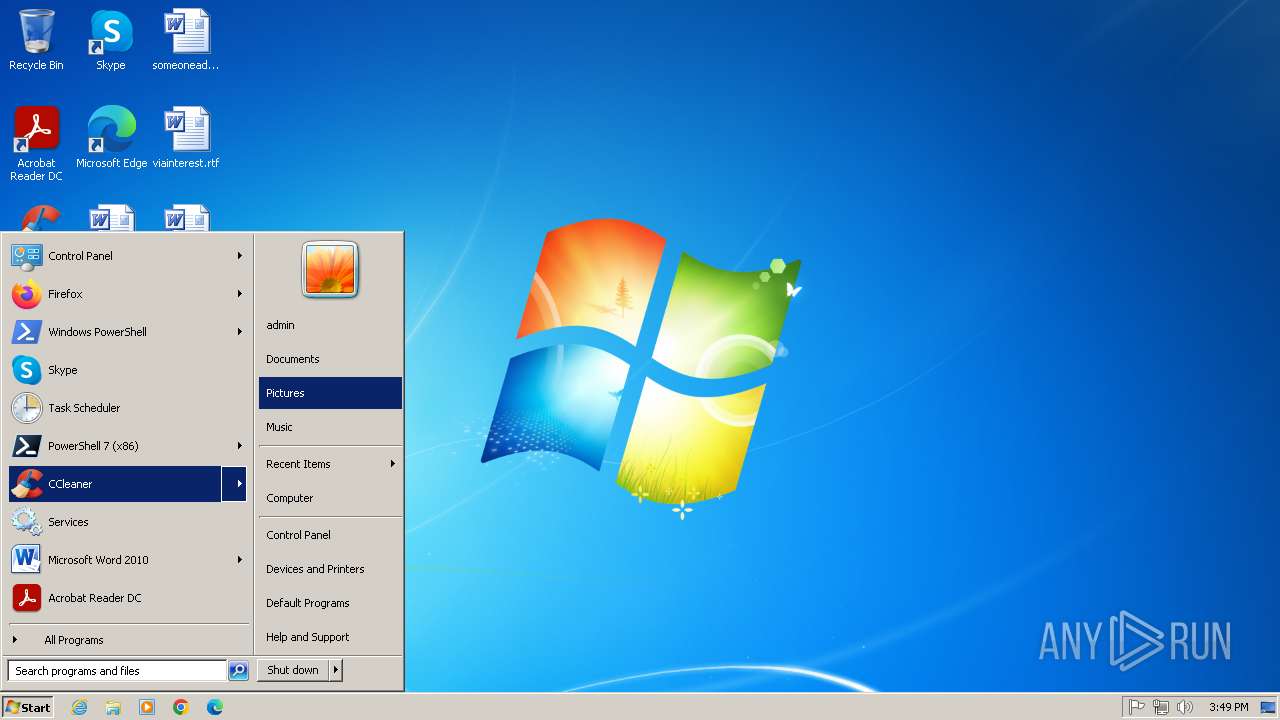The image size is (1280, 720).
Task: Open Skype desktop shortcut
Action: pyautogui.click(x=111, y=40)
